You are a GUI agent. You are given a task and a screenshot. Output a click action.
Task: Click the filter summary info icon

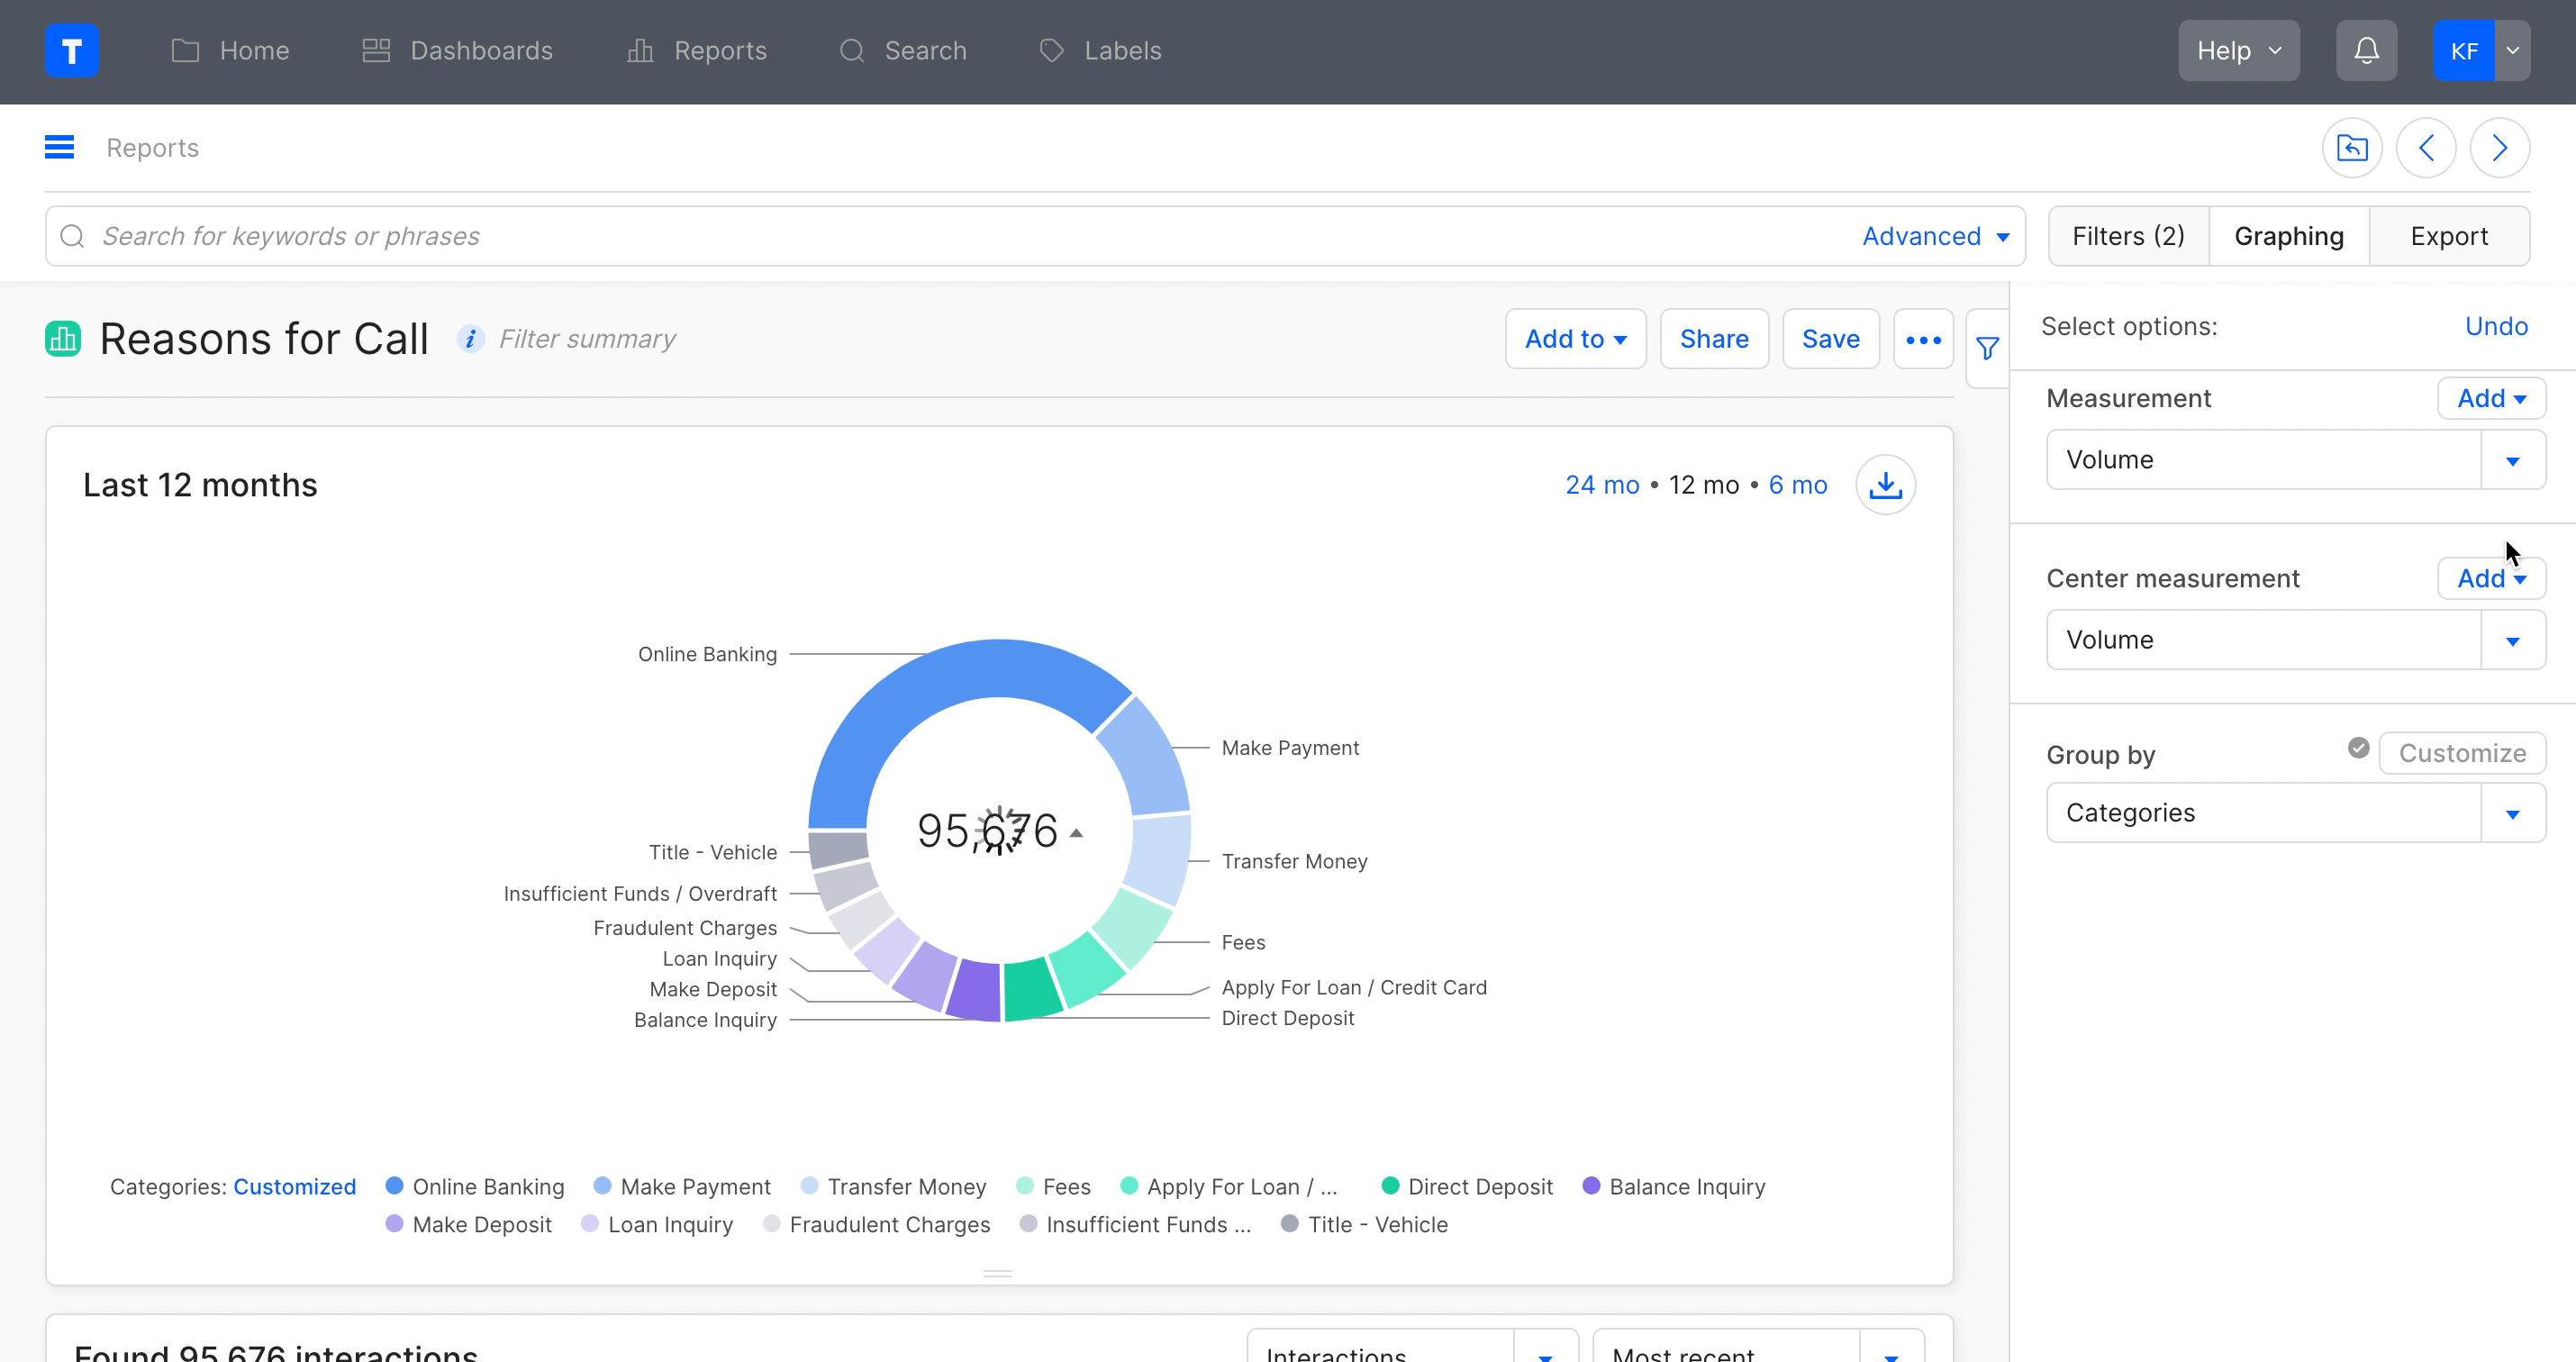pyautogui.click(x=470, y=339)
